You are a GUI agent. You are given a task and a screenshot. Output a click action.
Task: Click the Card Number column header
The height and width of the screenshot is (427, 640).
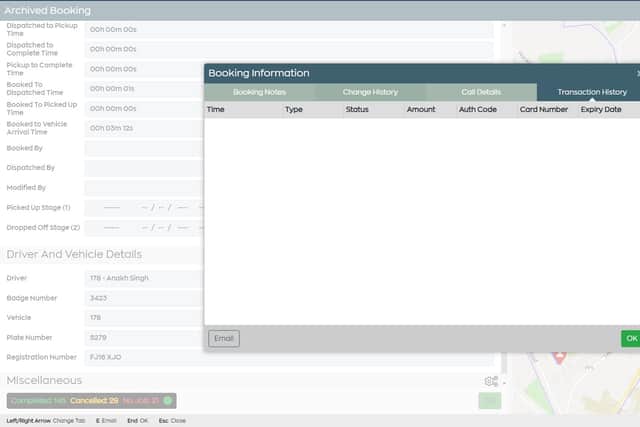[544, 109]
